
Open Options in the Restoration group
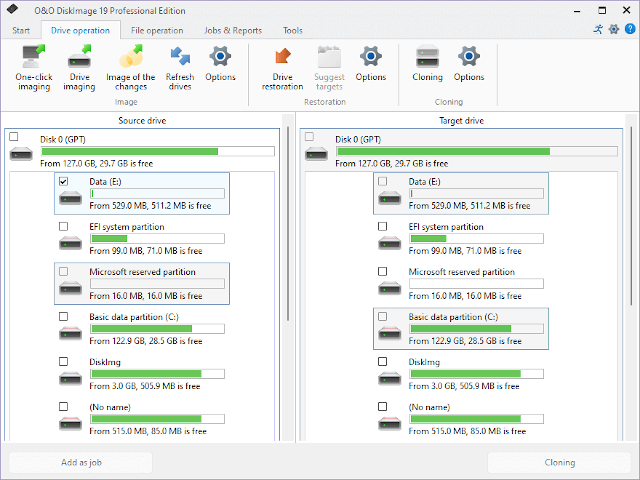click(x=371, y=63)
